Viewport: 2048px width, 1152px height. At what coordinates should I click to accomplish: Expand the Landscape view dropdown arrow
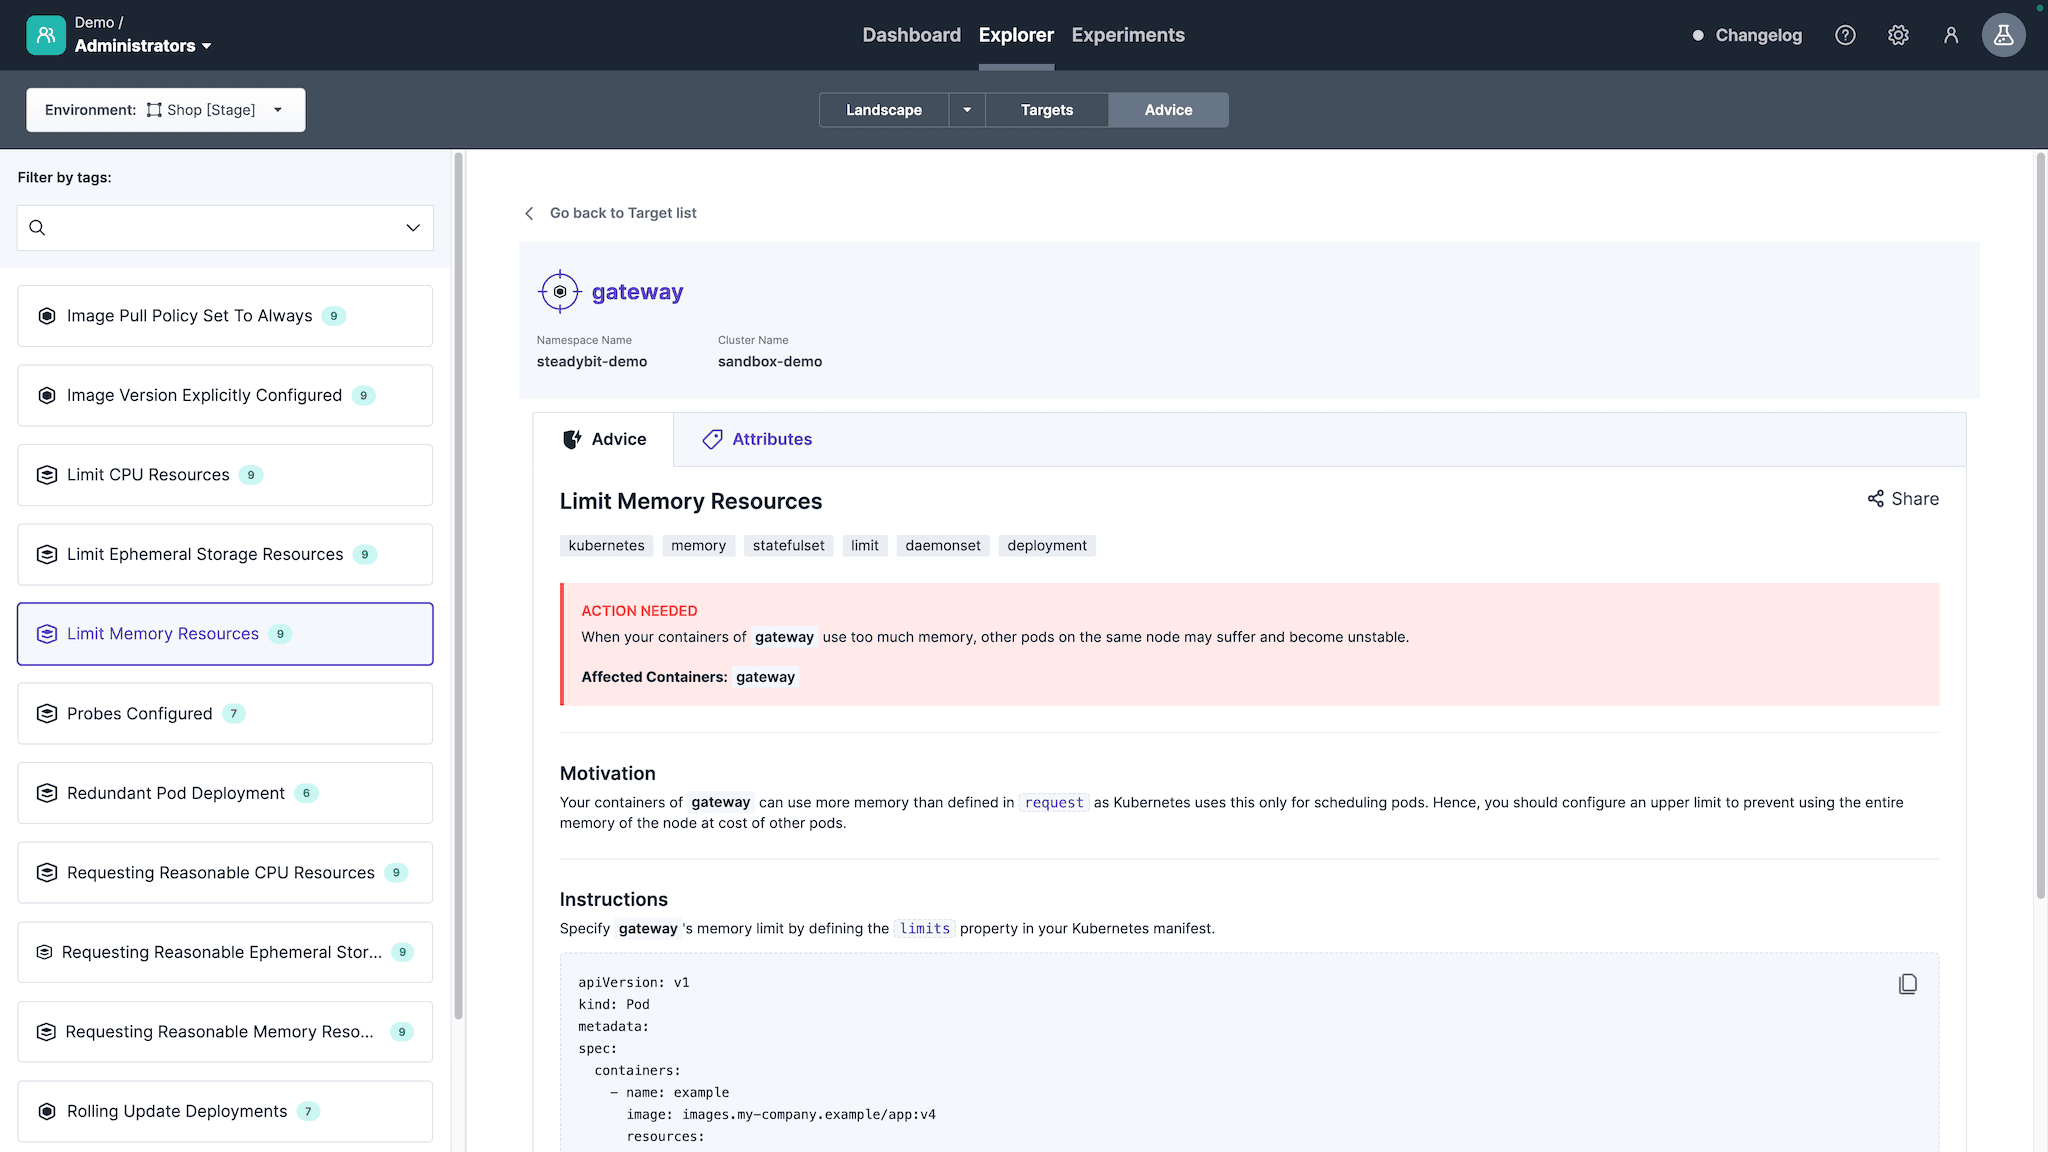click(967, 110)
